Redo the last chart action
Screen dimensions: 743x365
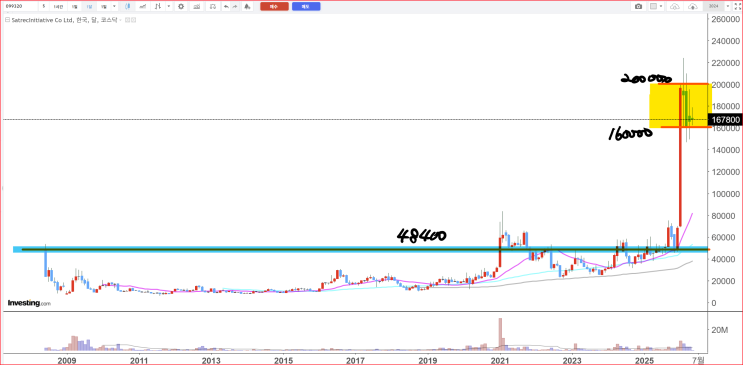click(235, 7)
